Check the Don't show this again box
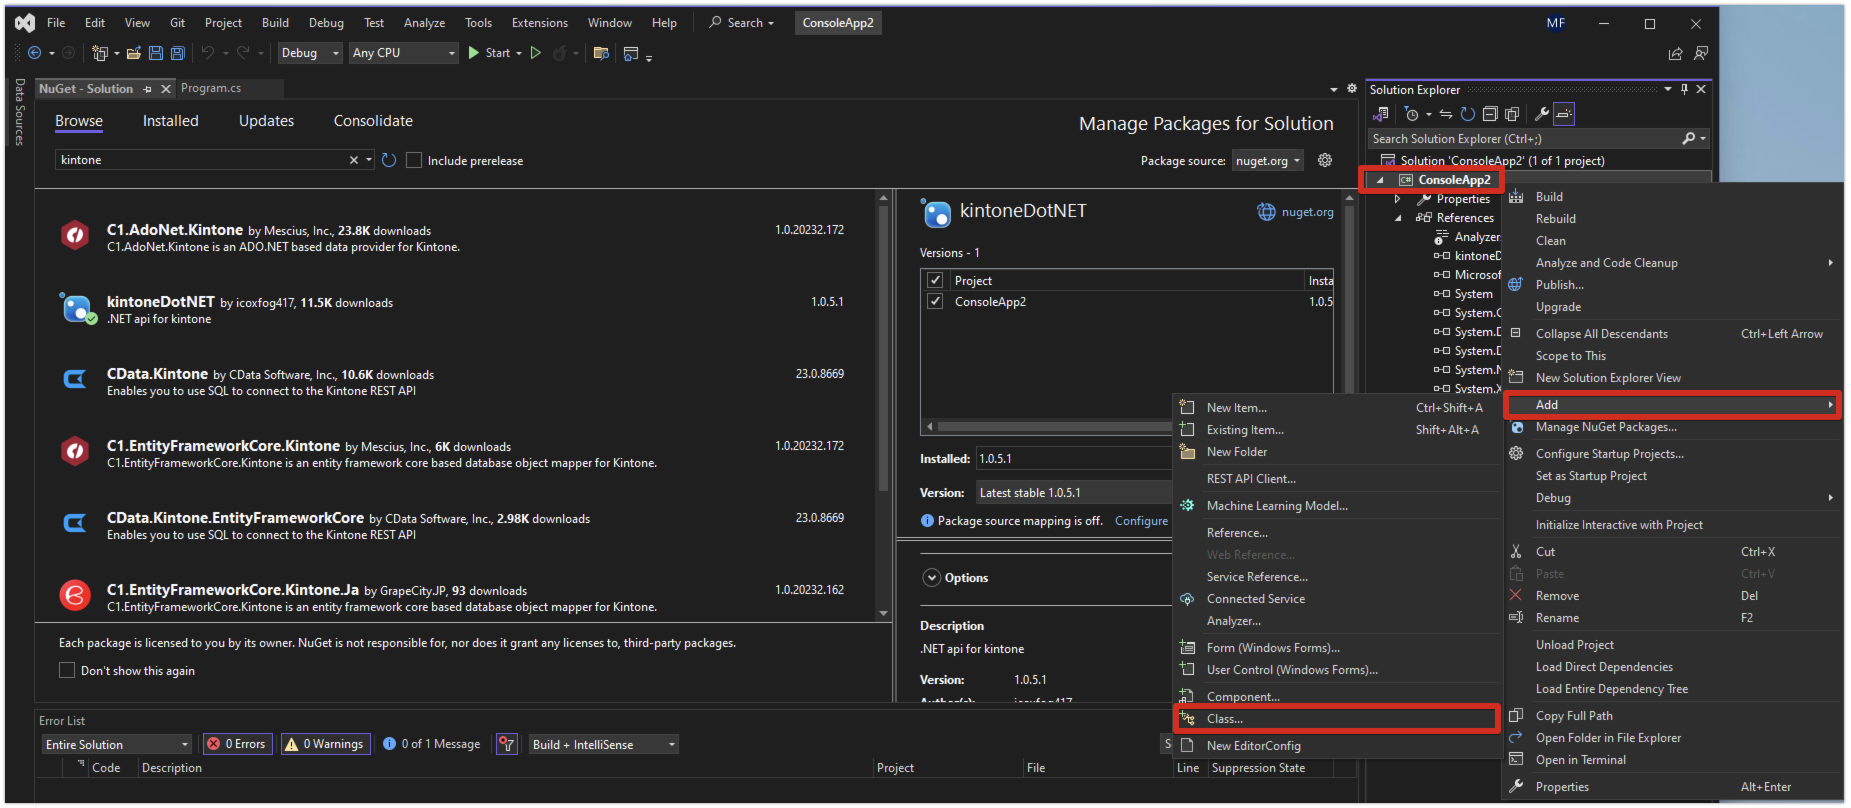 (x=67, y=671)
